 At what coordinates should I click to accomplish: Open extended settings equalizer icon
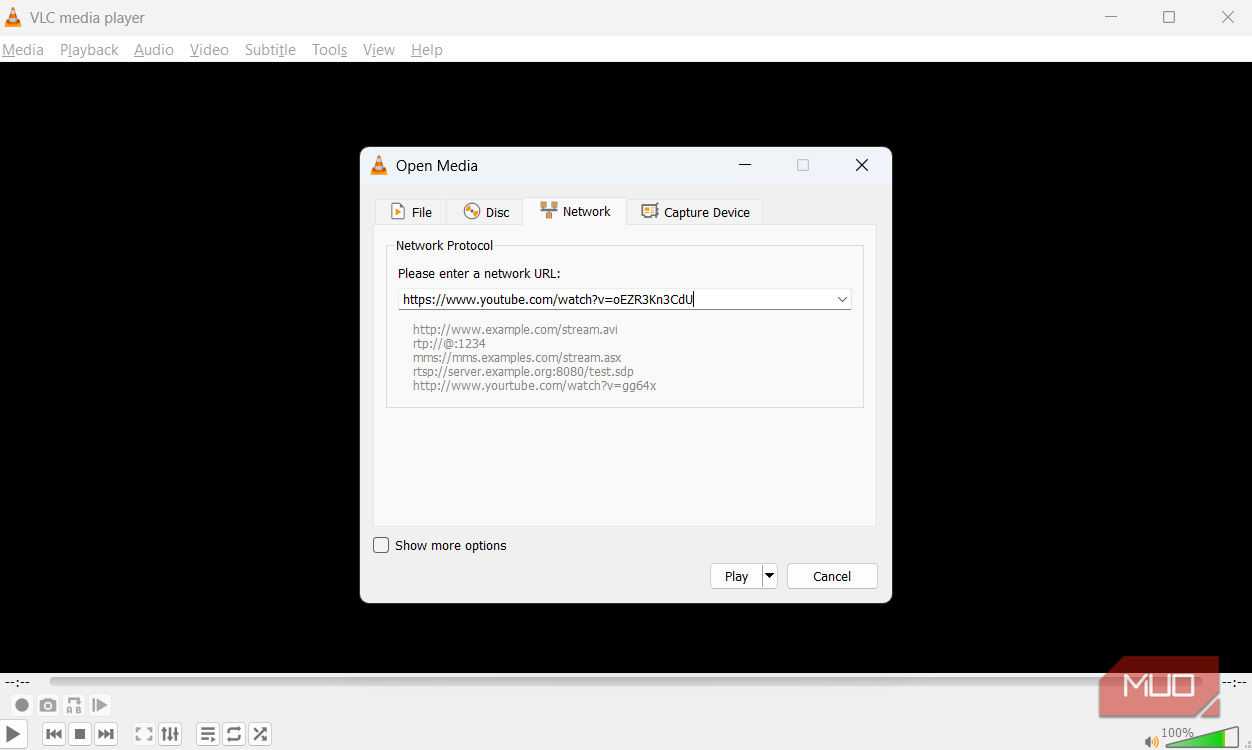tap(170, 734)
